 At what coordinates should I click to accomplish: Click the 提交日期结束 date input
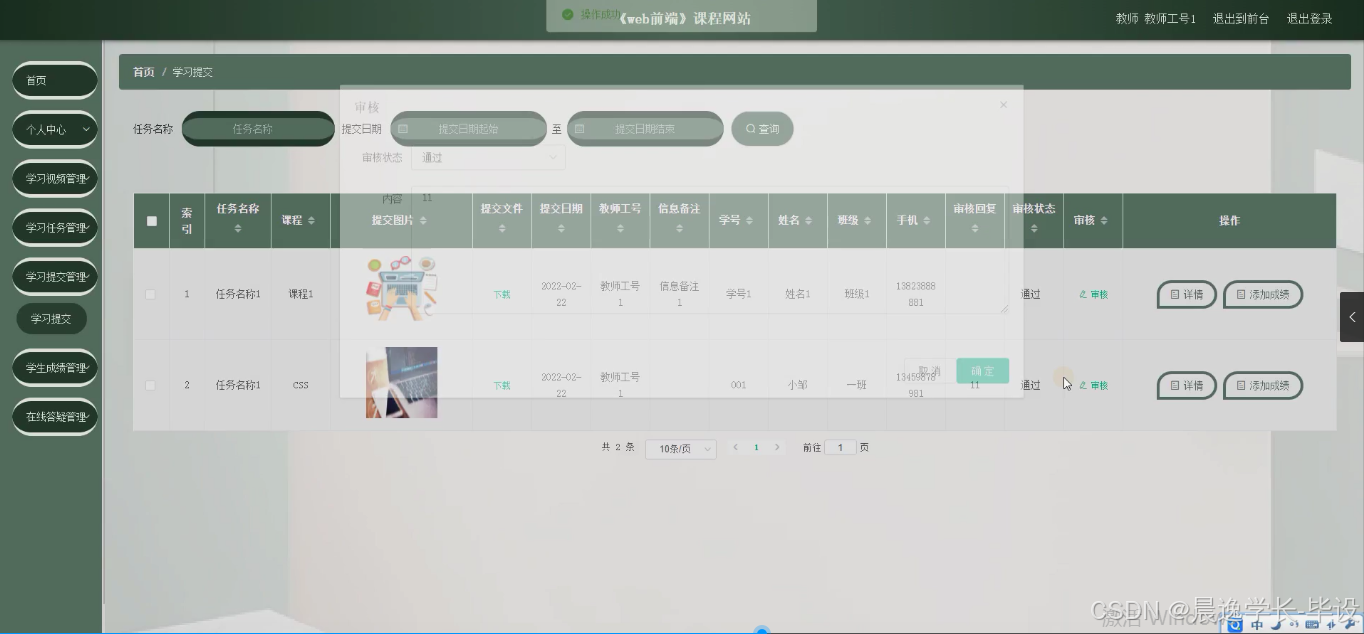pos(645,129)
